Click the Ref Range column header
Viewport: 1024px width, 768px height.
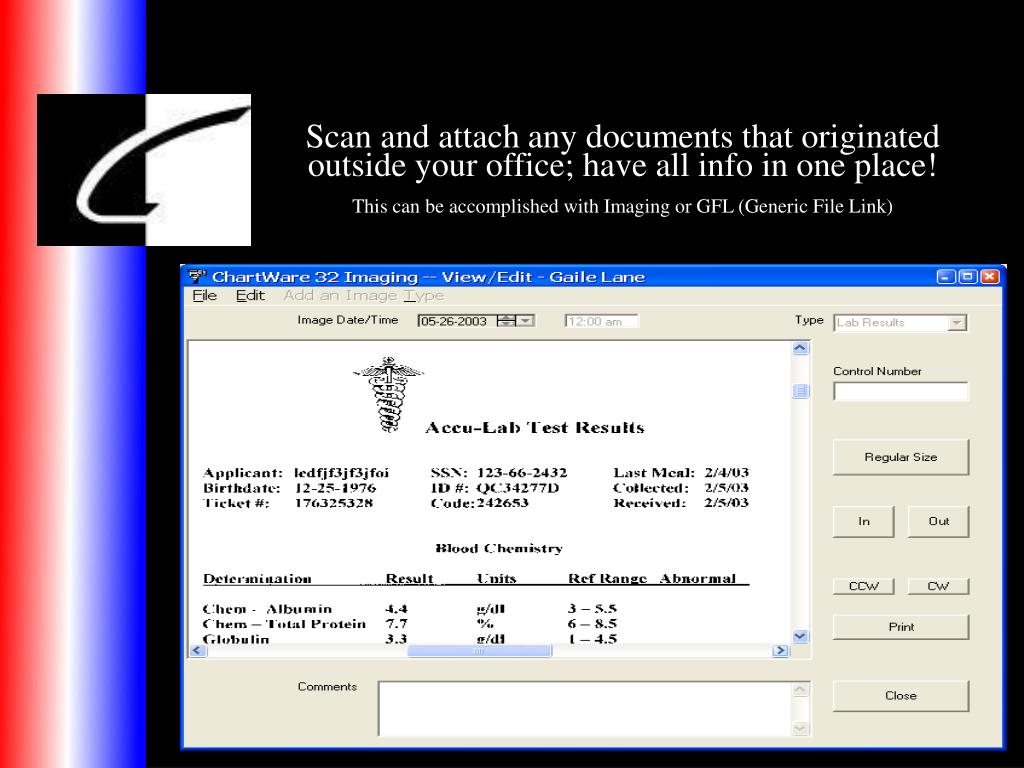point(607,579)
